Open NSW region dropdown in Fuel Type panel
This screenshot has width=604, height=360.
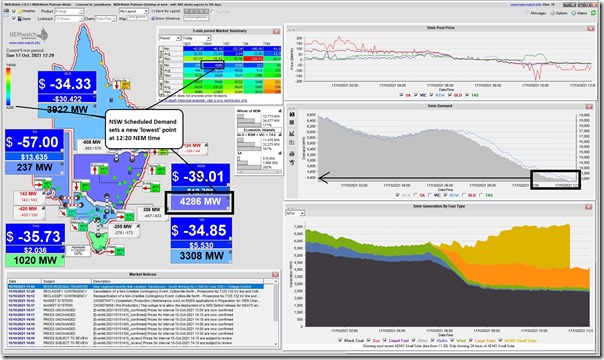click(x=295, y=213)
